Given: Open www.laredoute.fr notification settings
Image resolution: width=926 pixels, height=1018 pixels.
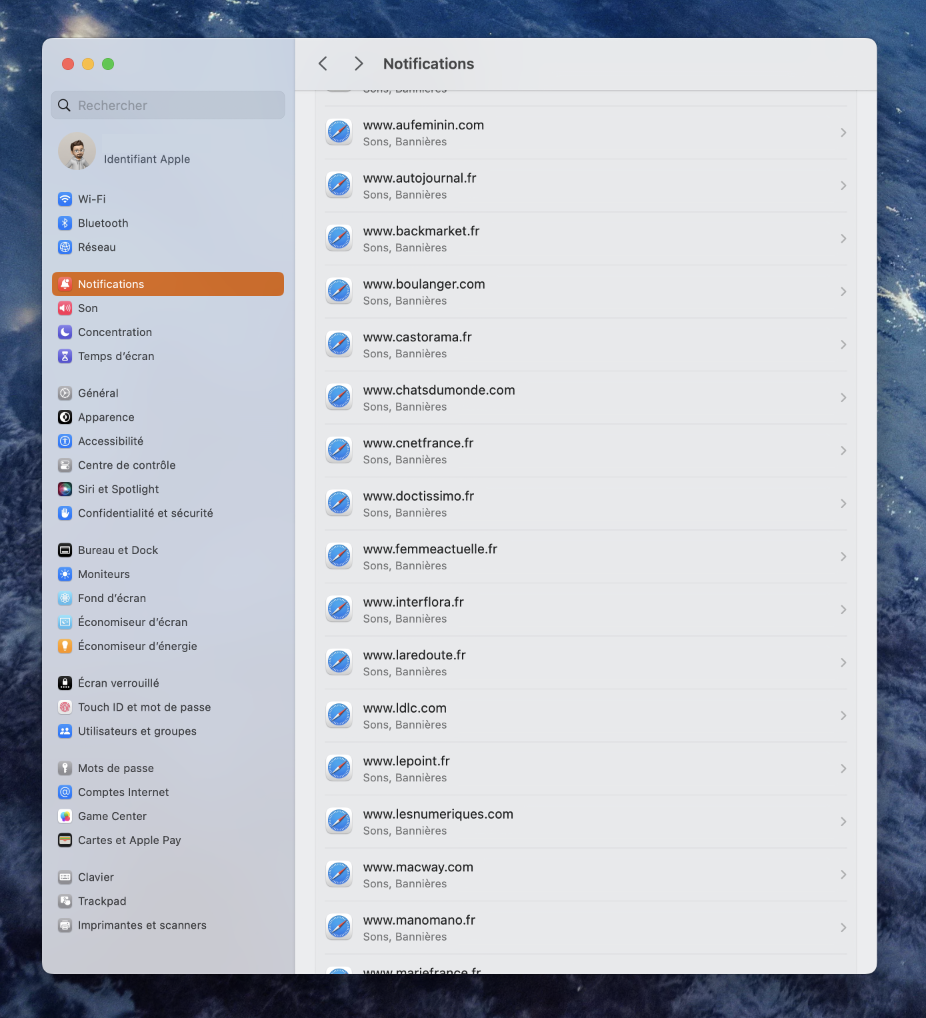Looking at the screenshot, I should (586, 663).
